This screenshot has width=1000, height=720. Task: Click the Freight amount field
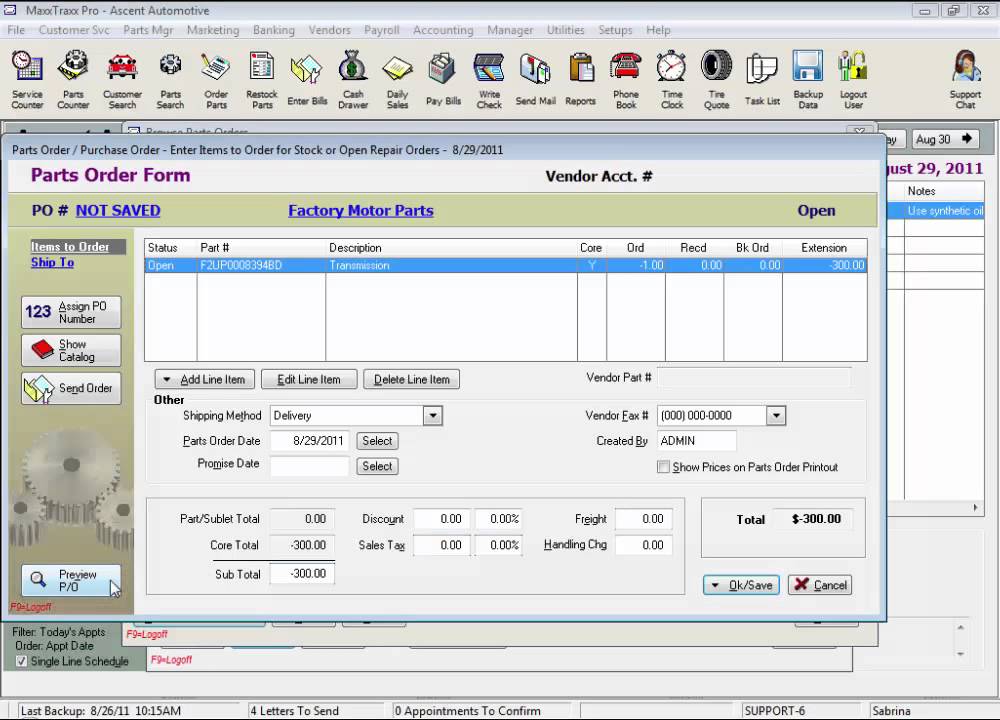[643, 519]
